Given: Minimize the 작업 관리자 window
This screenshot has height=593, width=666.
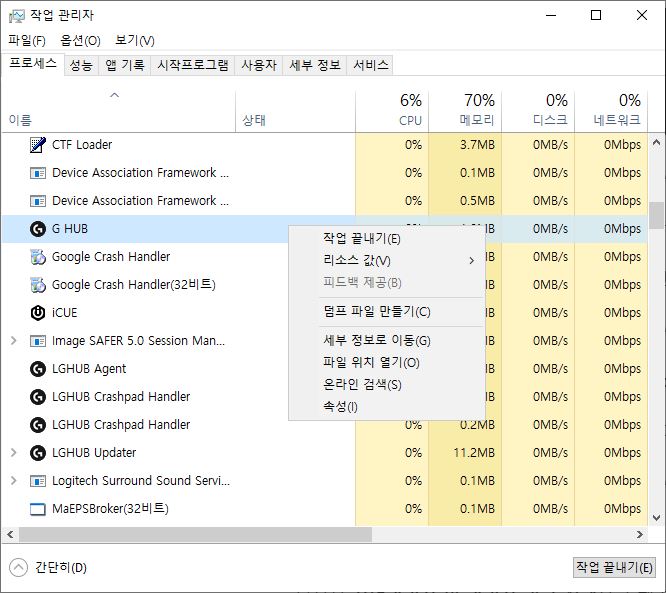Looking at the screenshot, I should (x=551, y=16).
